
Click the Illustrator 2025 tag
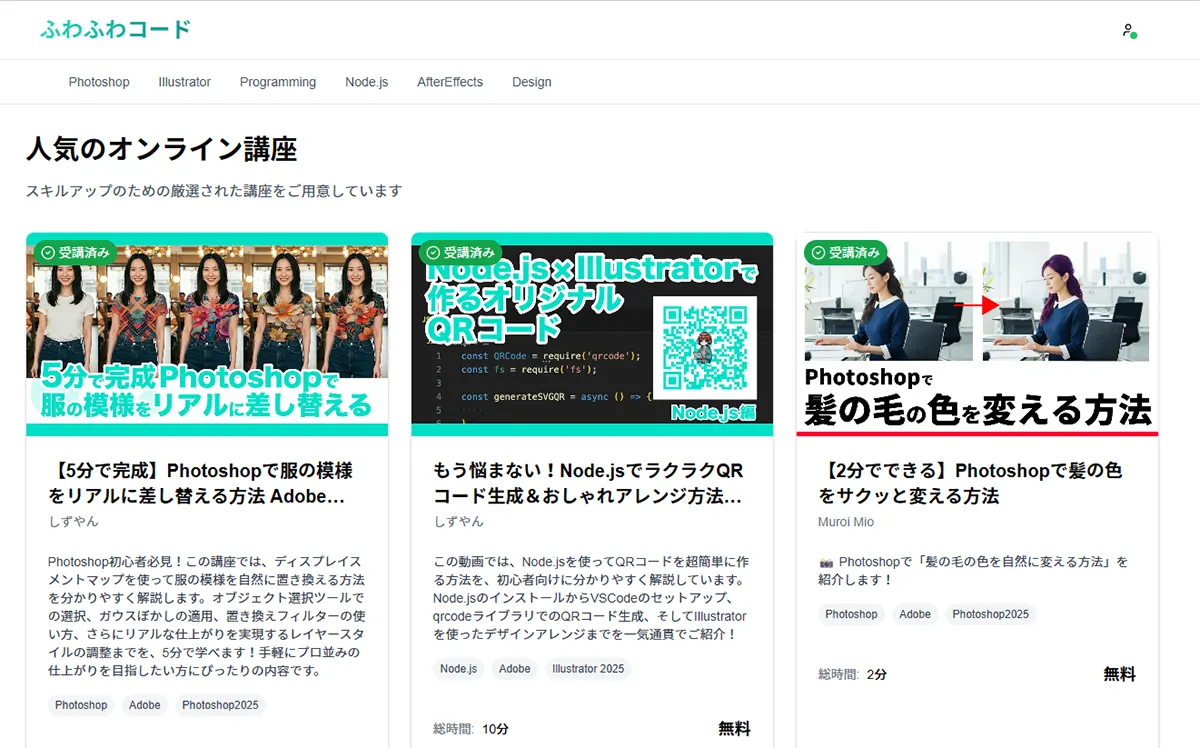(x=588, y=669)
